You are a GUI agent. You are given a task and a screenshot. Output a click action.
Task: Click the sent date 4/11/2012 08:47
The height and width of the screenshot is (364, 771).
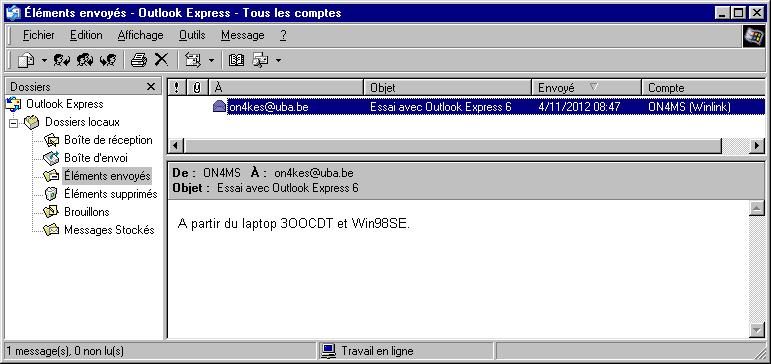coord(579,106)
